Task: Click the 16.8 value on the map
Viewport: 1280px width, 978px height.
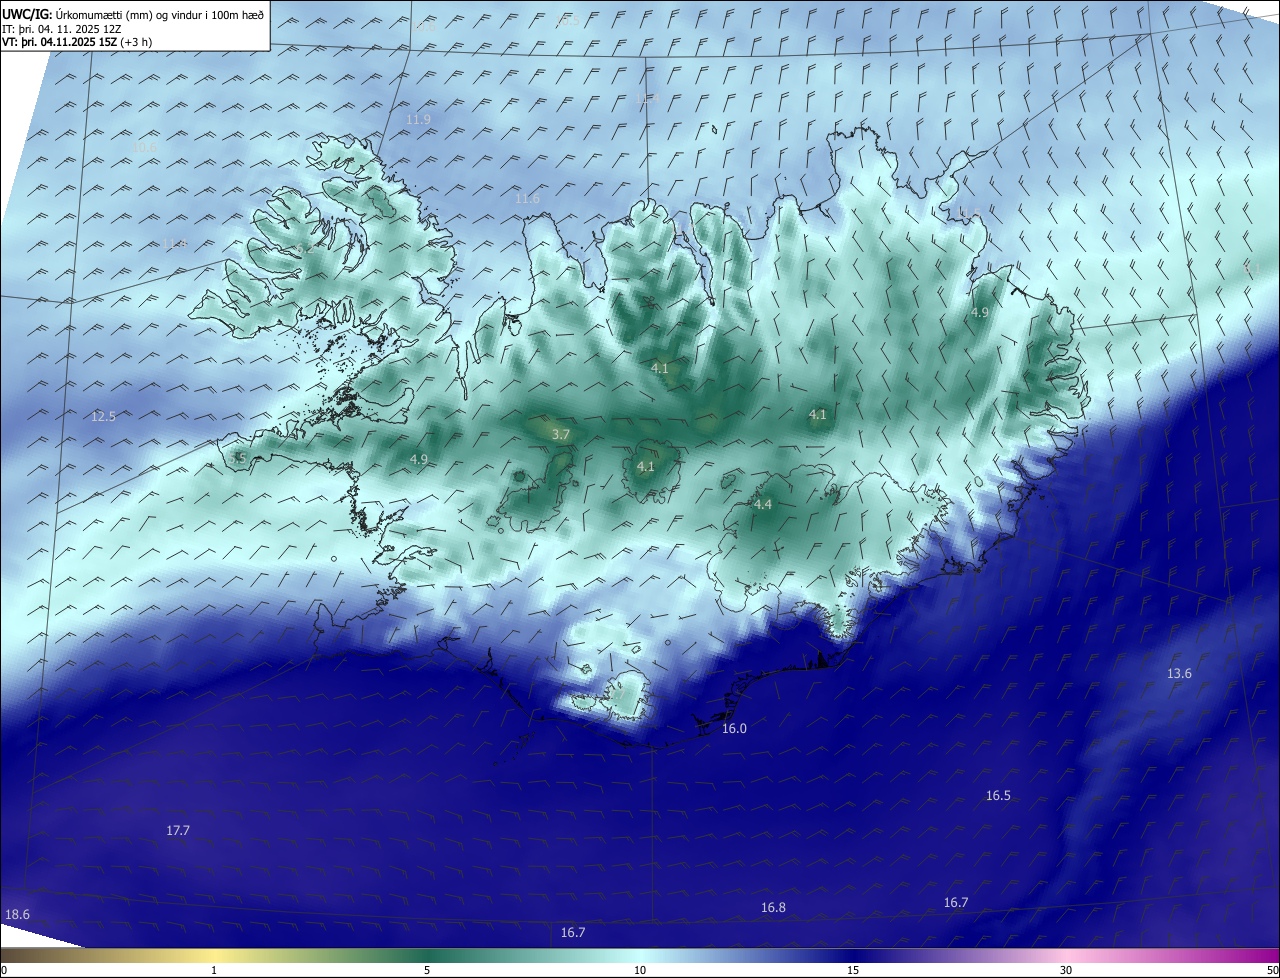Action: click(773, 907)
